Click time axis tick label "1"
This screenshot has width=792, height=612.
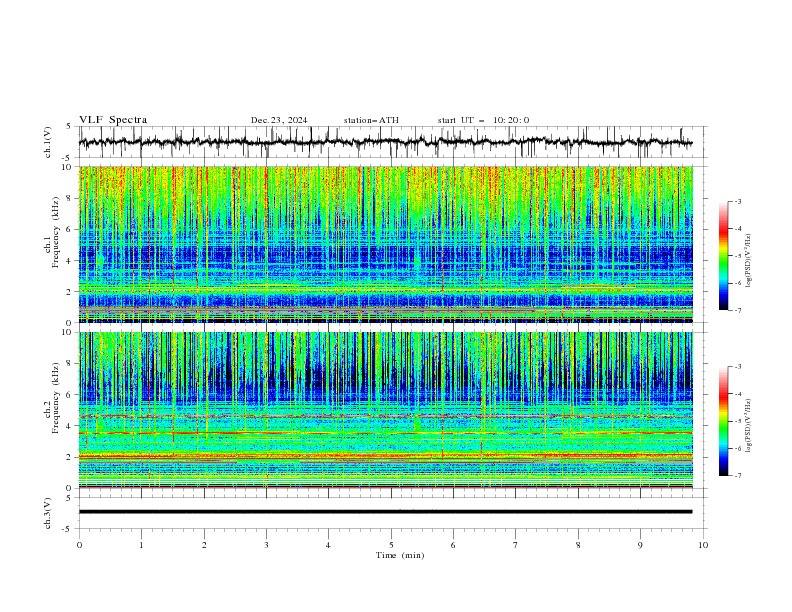click(x=141, y=545)
